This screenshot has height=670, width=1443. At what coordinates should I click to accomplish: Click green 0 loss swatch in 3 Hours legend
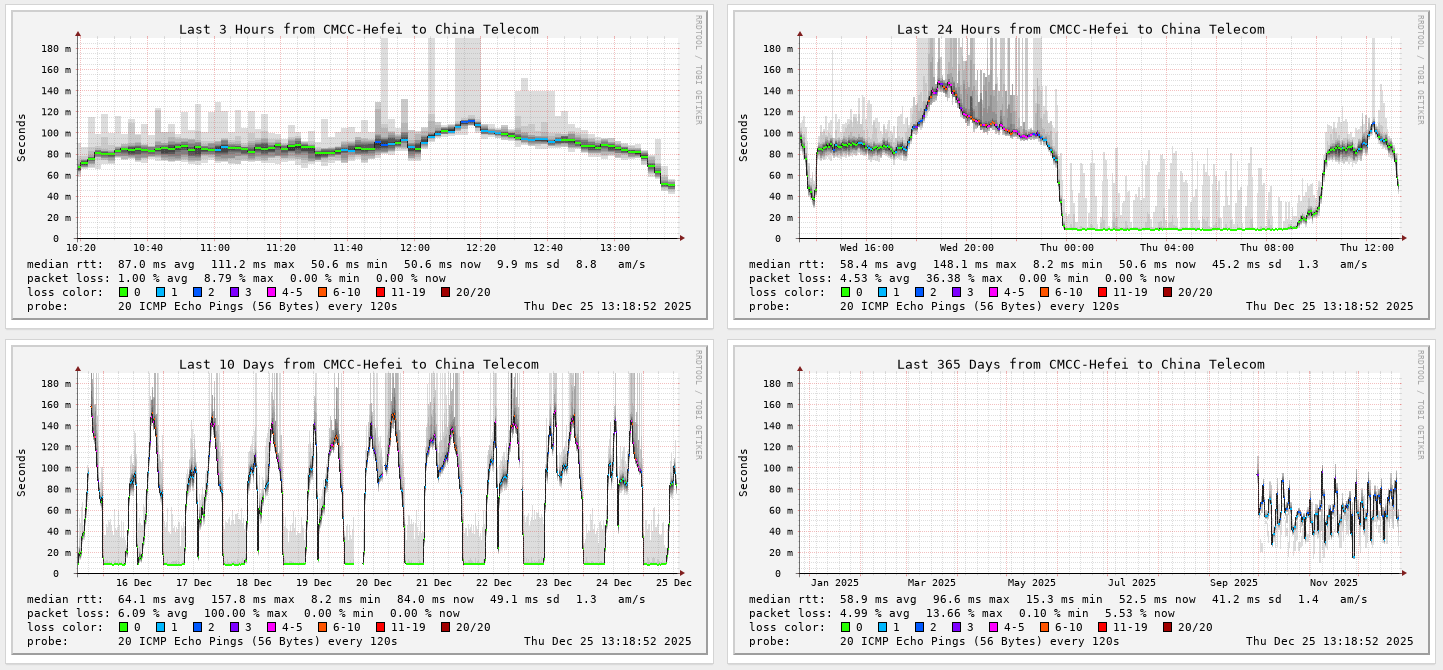pos(124,292)
